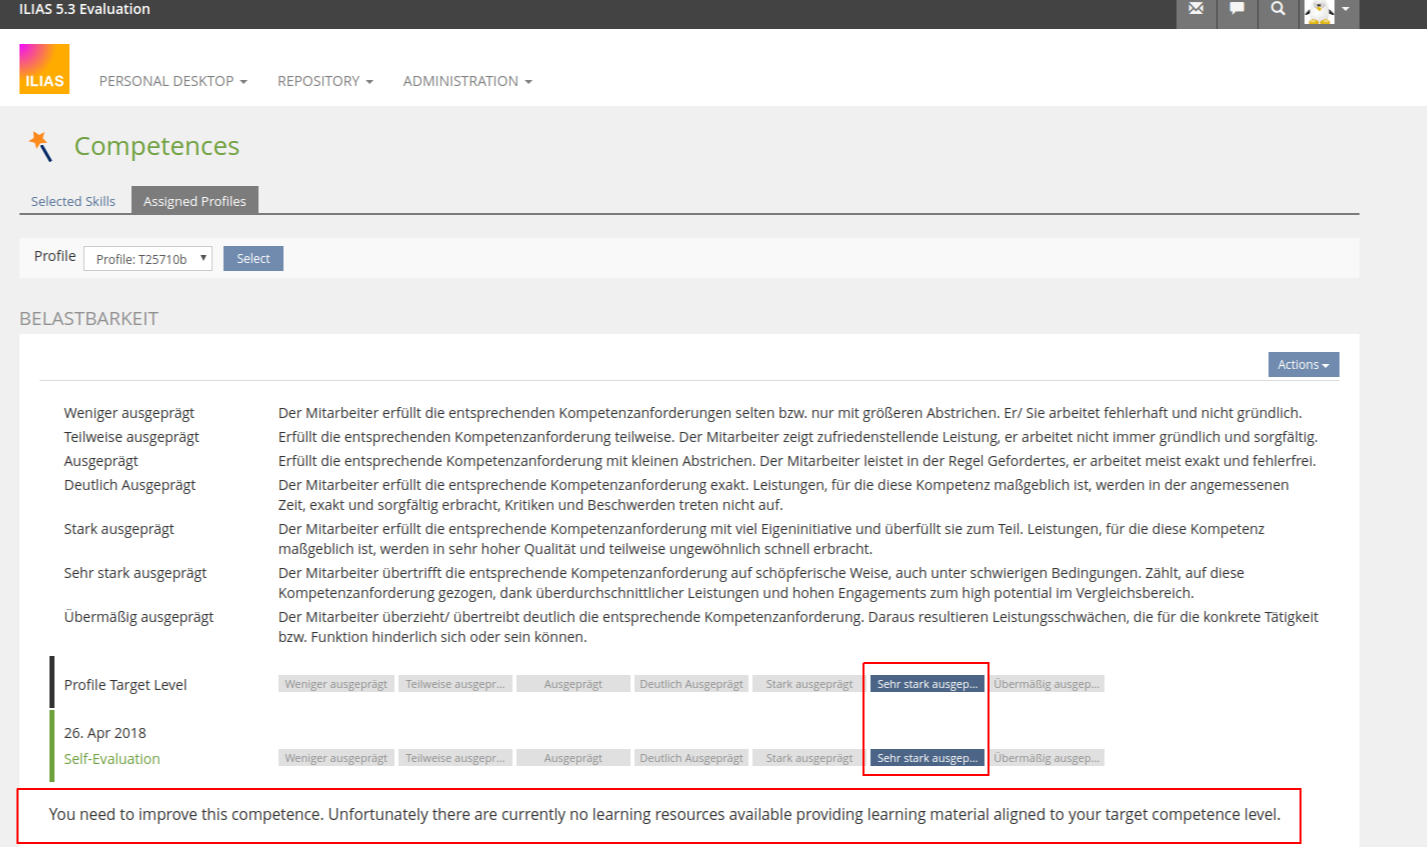Click the ILIAS logo
This screenshot has height=847, width=1427.
(44, 69)
